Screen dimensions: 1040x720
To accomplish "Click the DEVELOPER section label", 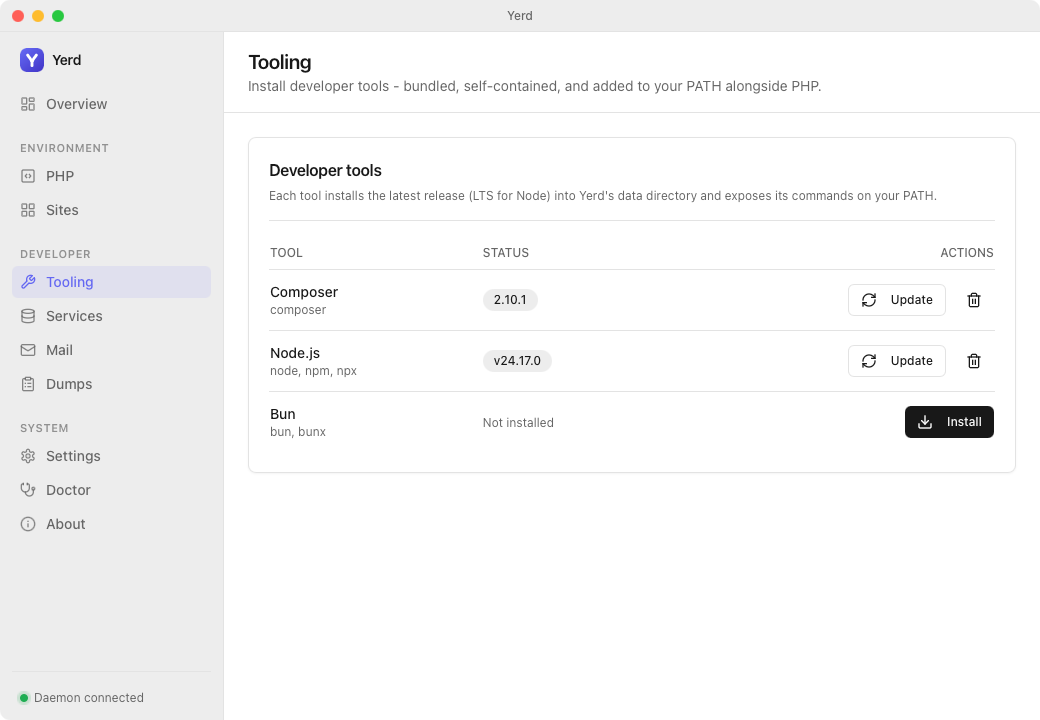I will (x=56, y=254).
